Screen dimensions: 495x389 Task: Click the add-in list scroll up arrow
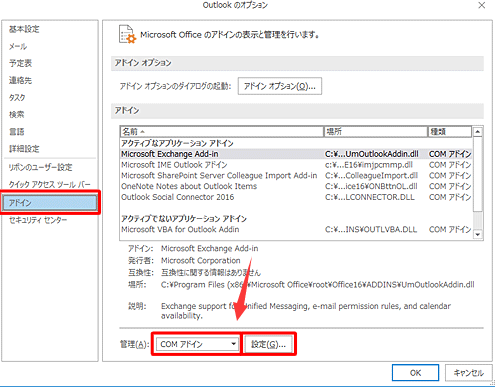tap(478, 132)
